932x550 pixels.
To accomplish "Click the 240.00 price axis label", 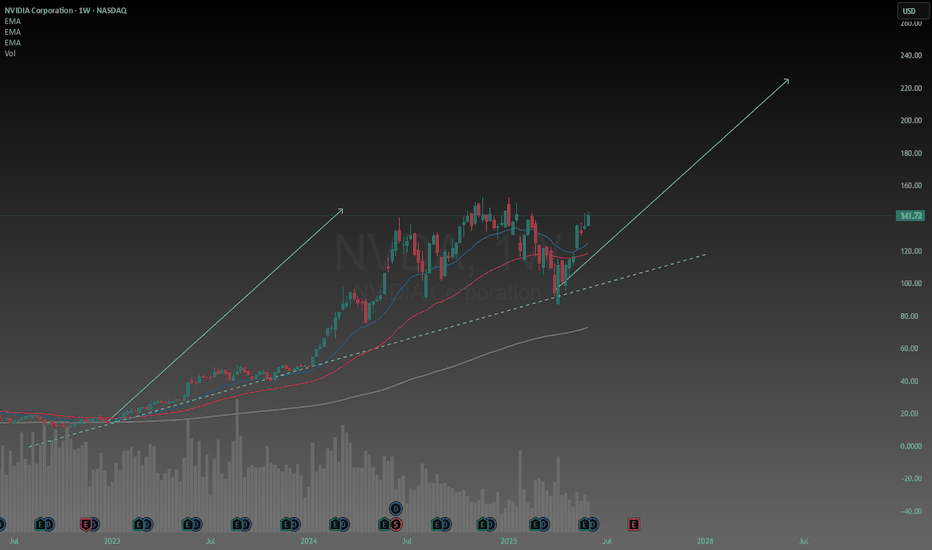I will [911, 55].
